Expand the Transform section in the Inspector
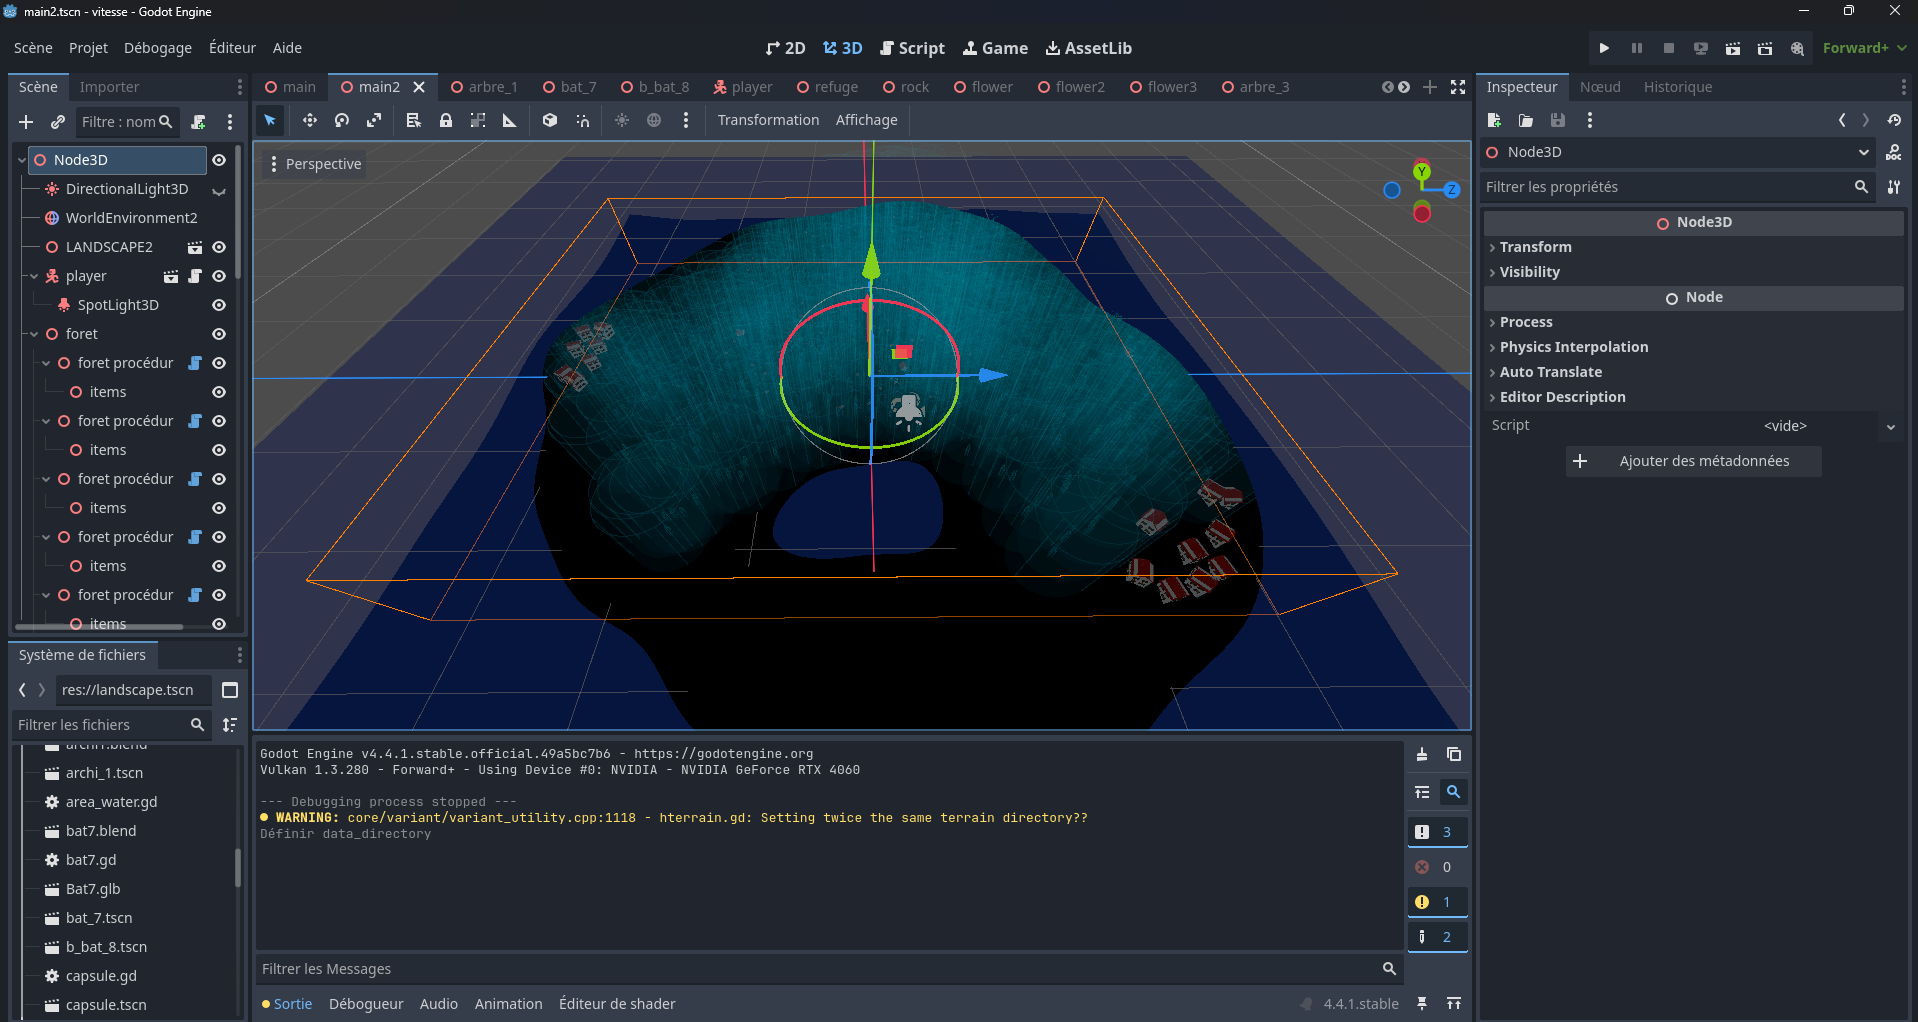 pos(1536,246)
